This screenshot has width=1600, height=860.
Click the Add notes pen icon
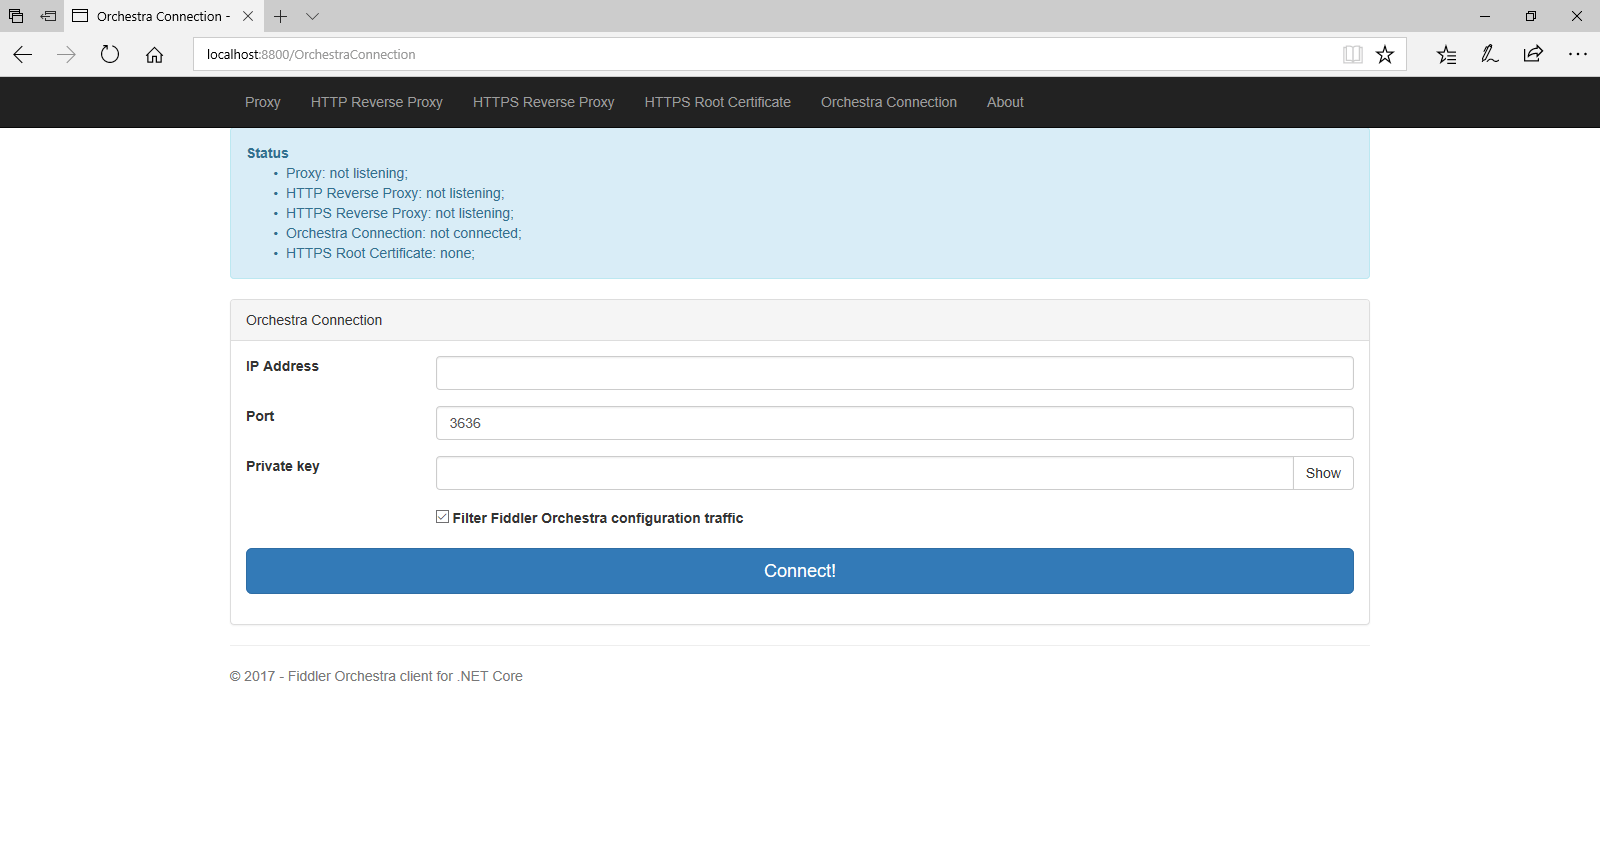point(1490,55)
